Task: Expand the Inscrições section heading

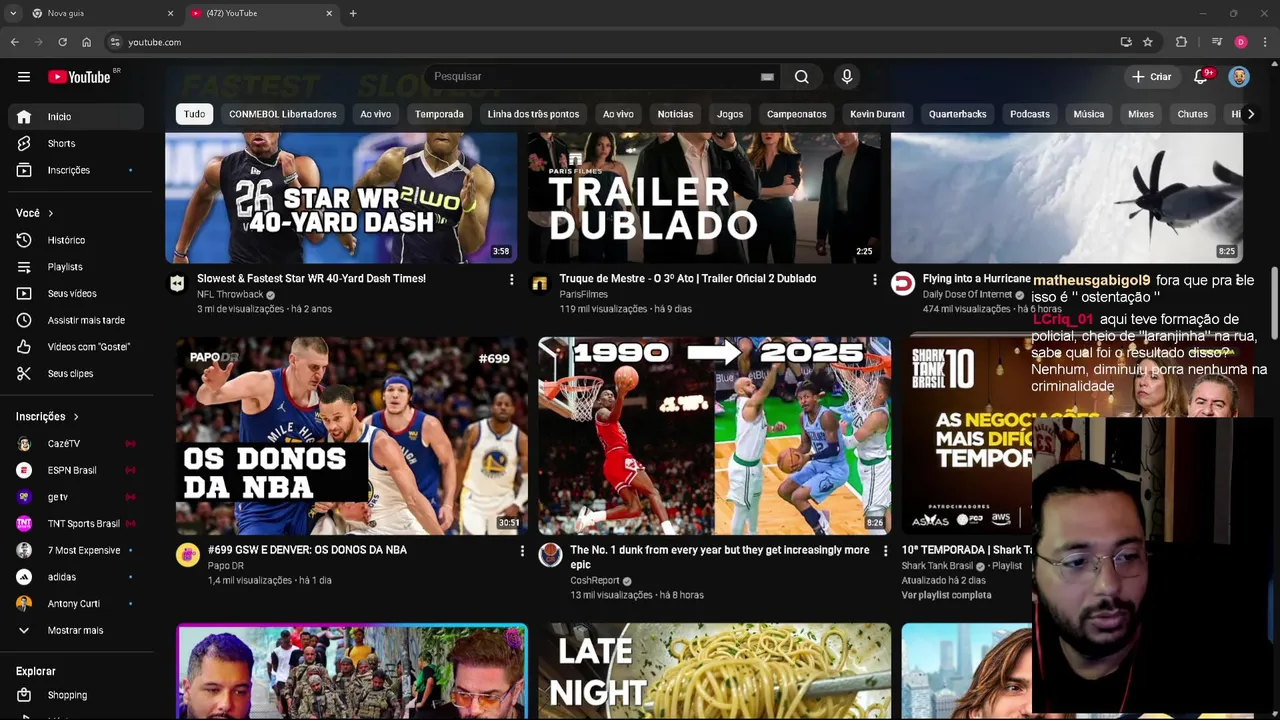Action: pyautogui.click(x=47, y=417)
